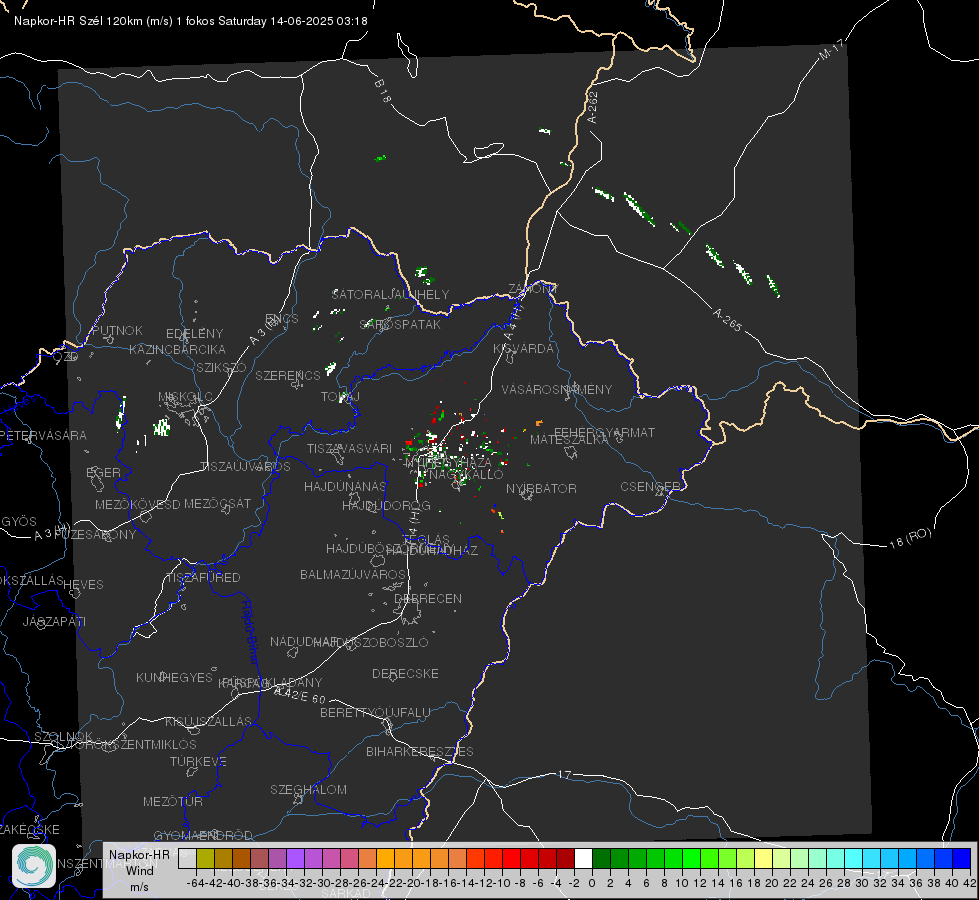Click the A-262 road label
This screenshot has width=979, height=900.
click(x=593, y=107)
